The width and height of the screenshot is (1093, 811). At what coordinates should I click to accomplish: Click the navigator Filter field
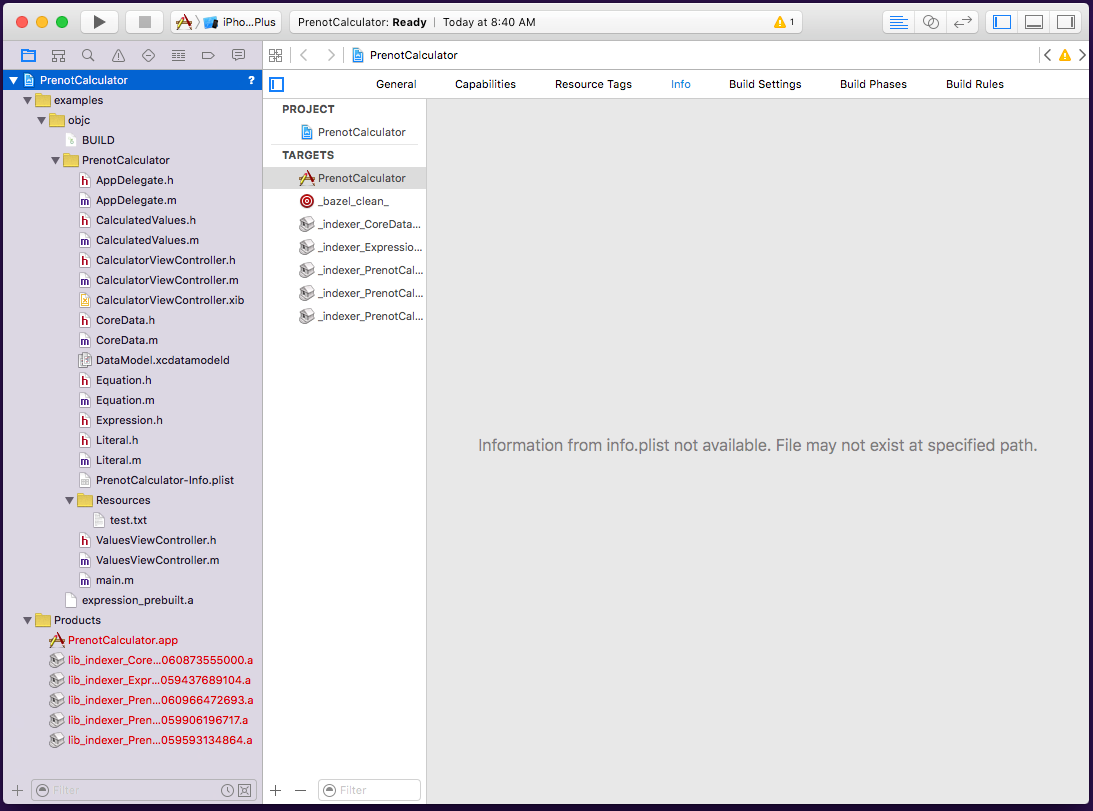pyautogui.click(x=132, y=790)
